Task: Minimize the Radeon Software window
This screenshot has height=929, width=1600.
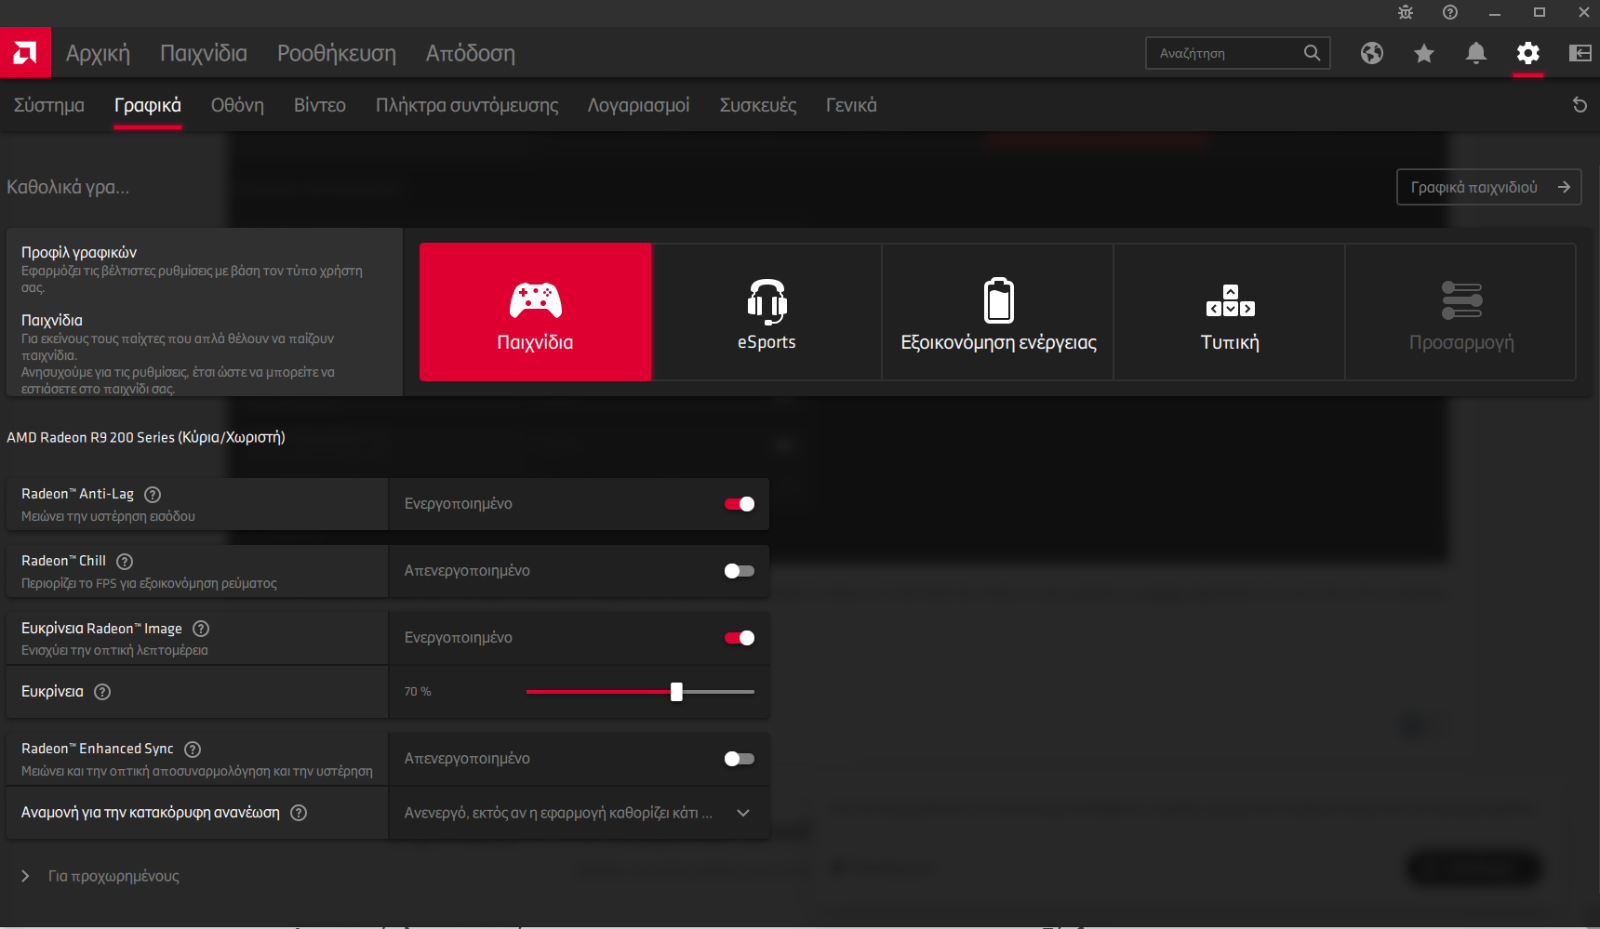Action: pos(1495,12)
